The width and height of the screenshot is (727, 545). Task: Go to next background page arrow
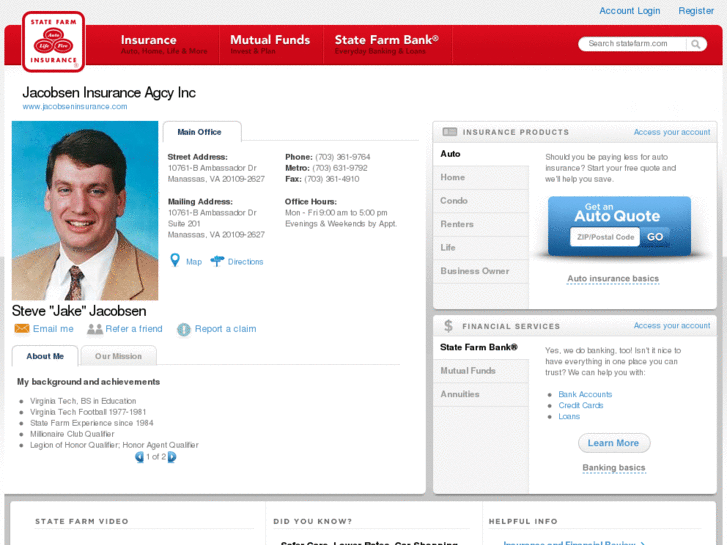(x=172, y=457)
